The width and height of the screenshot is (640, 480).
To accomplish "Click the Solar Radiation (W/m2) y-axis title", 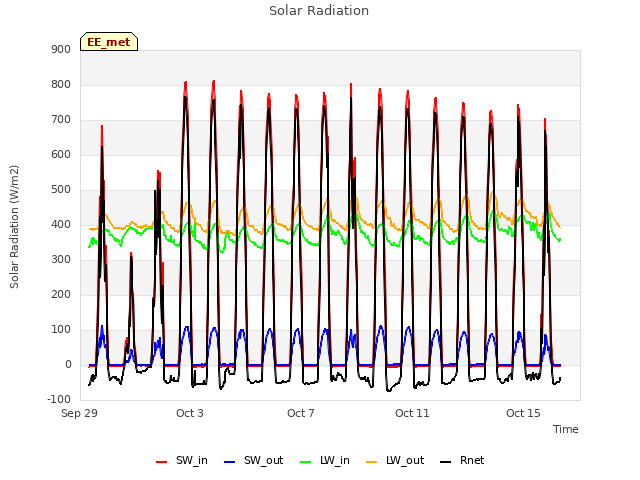I will click(14, 227).
